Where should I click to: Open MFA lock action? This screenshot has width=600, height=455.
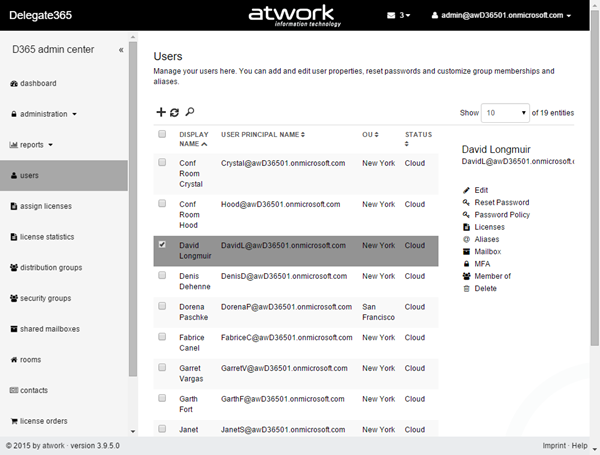tap(483, 264)
